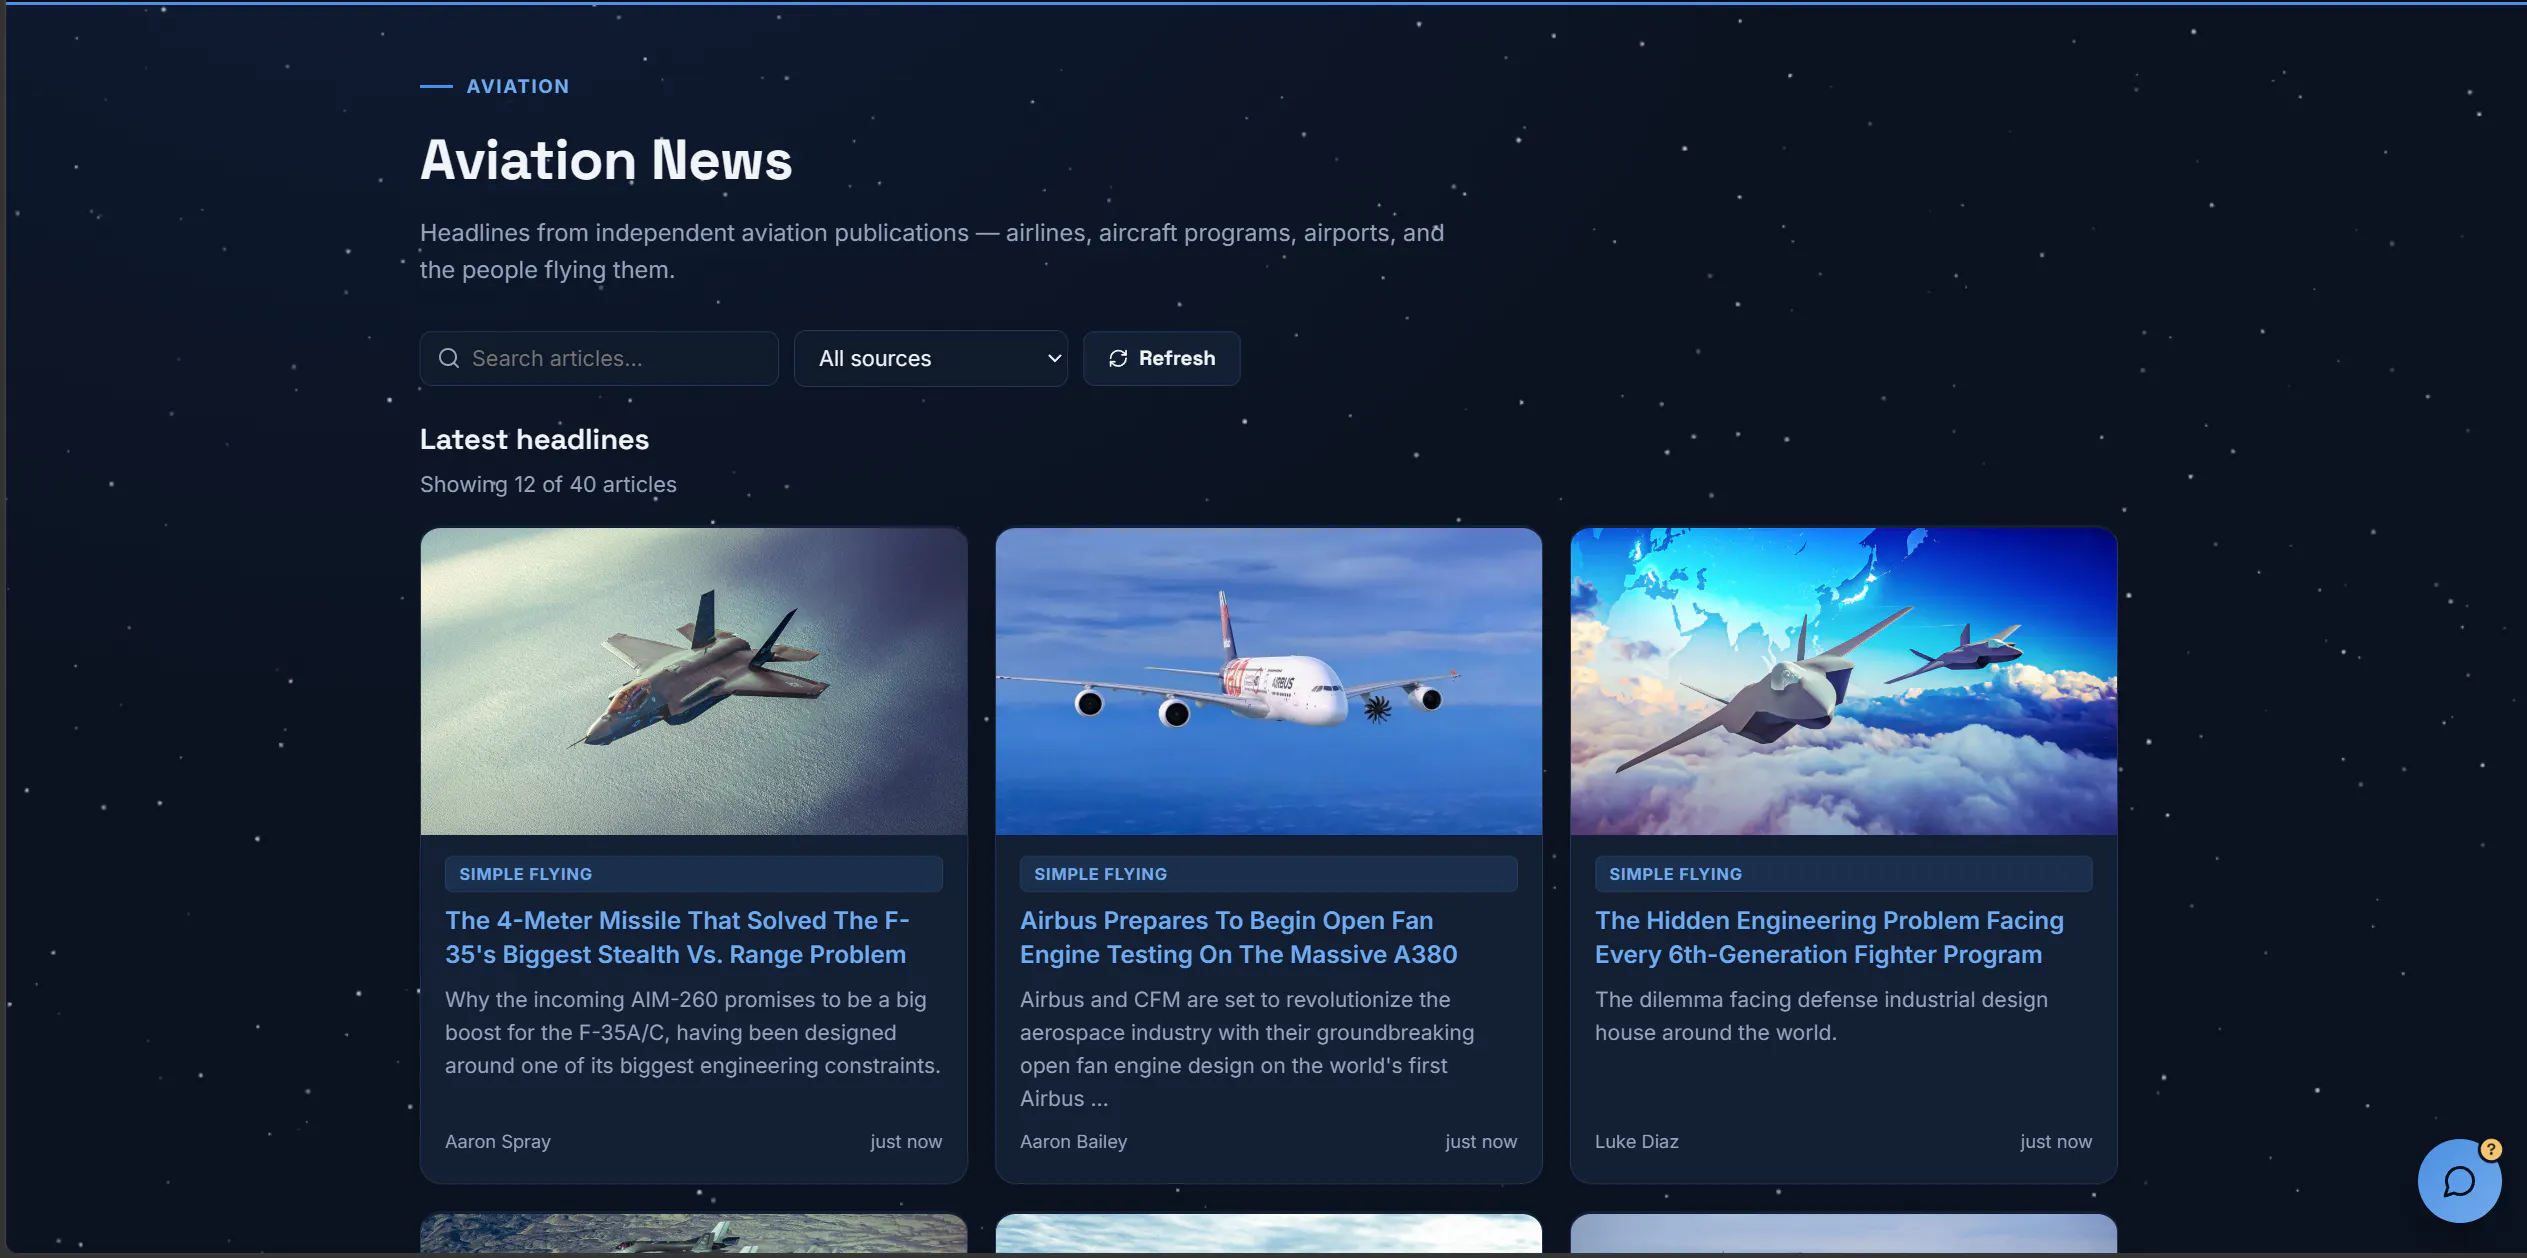Click author name Aaron Spray
Image resolution: width=2527 pixels, height=1258 pixels.
coord(498,1141)
